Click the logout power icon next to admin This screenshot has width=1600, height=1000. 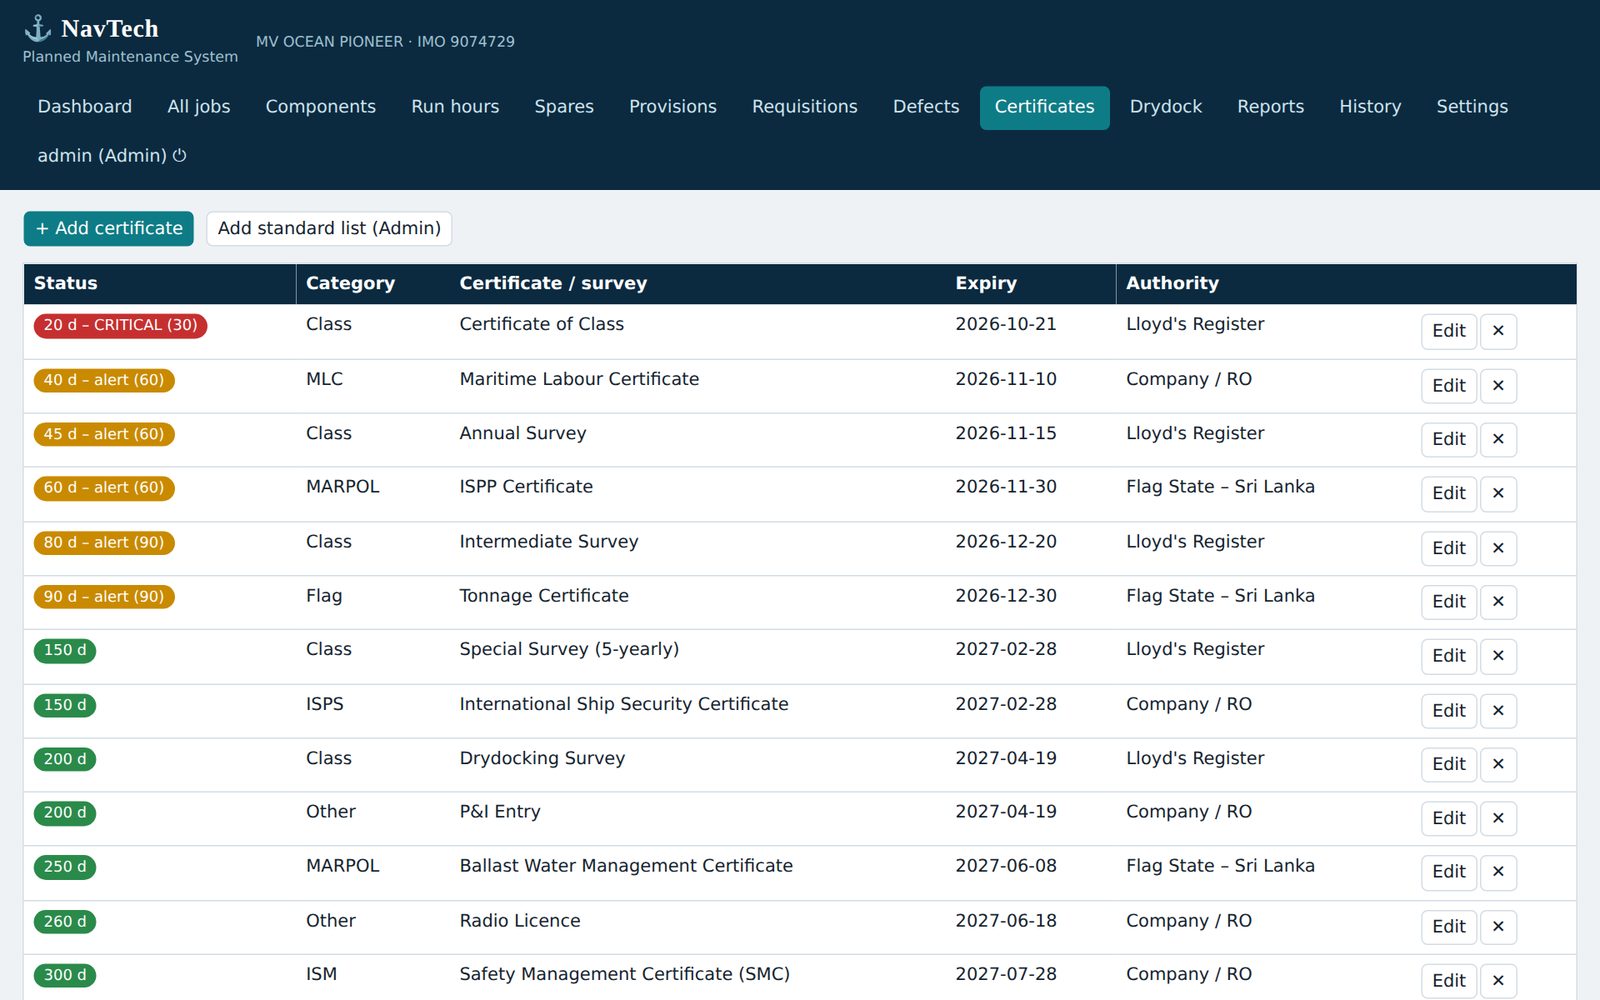[x=180, y=155]
